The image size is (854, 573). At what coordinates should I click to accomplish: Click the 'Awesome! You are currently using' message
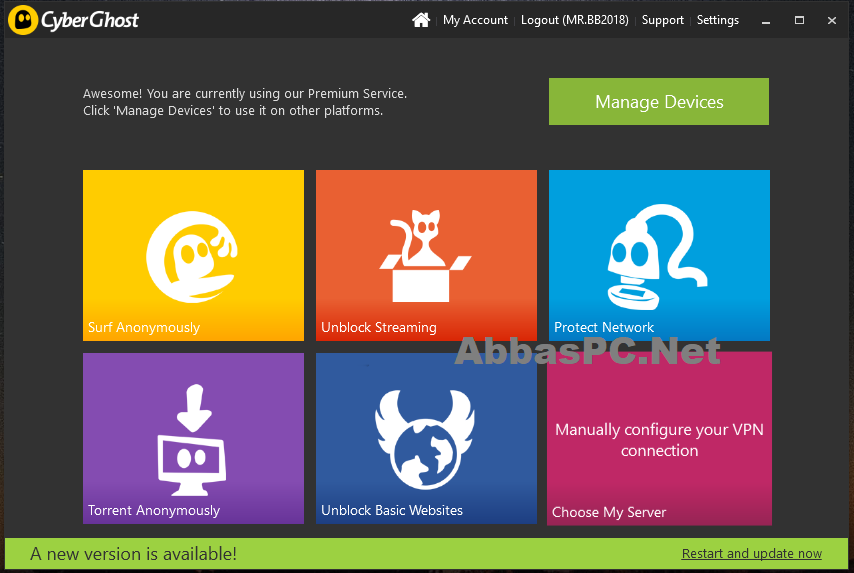pos(245,102)
